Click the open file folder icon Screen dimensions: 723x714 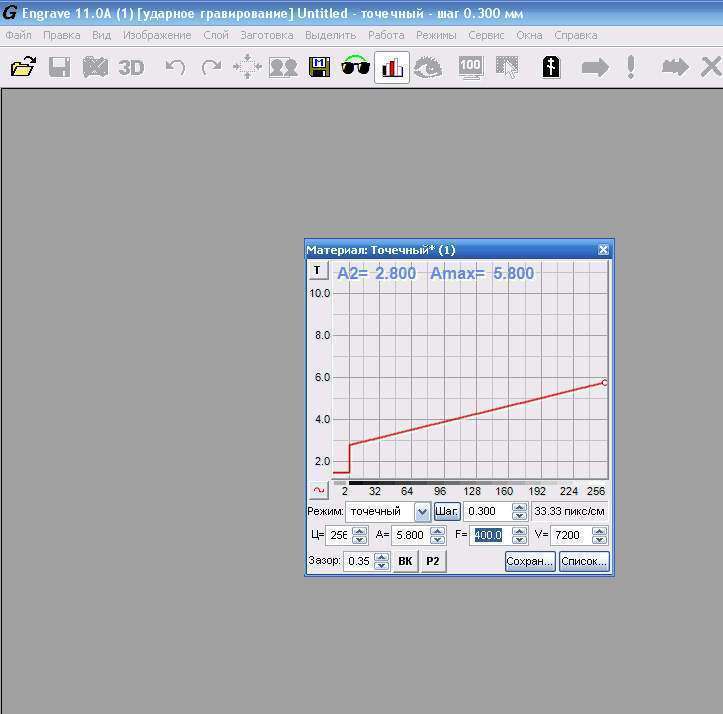[x=23, y=67]
